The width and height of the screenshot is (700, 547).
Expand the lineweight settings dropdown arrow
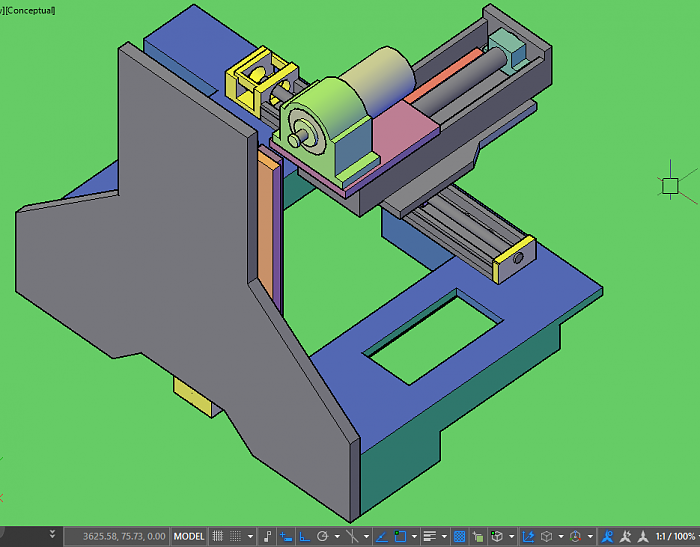(444, 536)
